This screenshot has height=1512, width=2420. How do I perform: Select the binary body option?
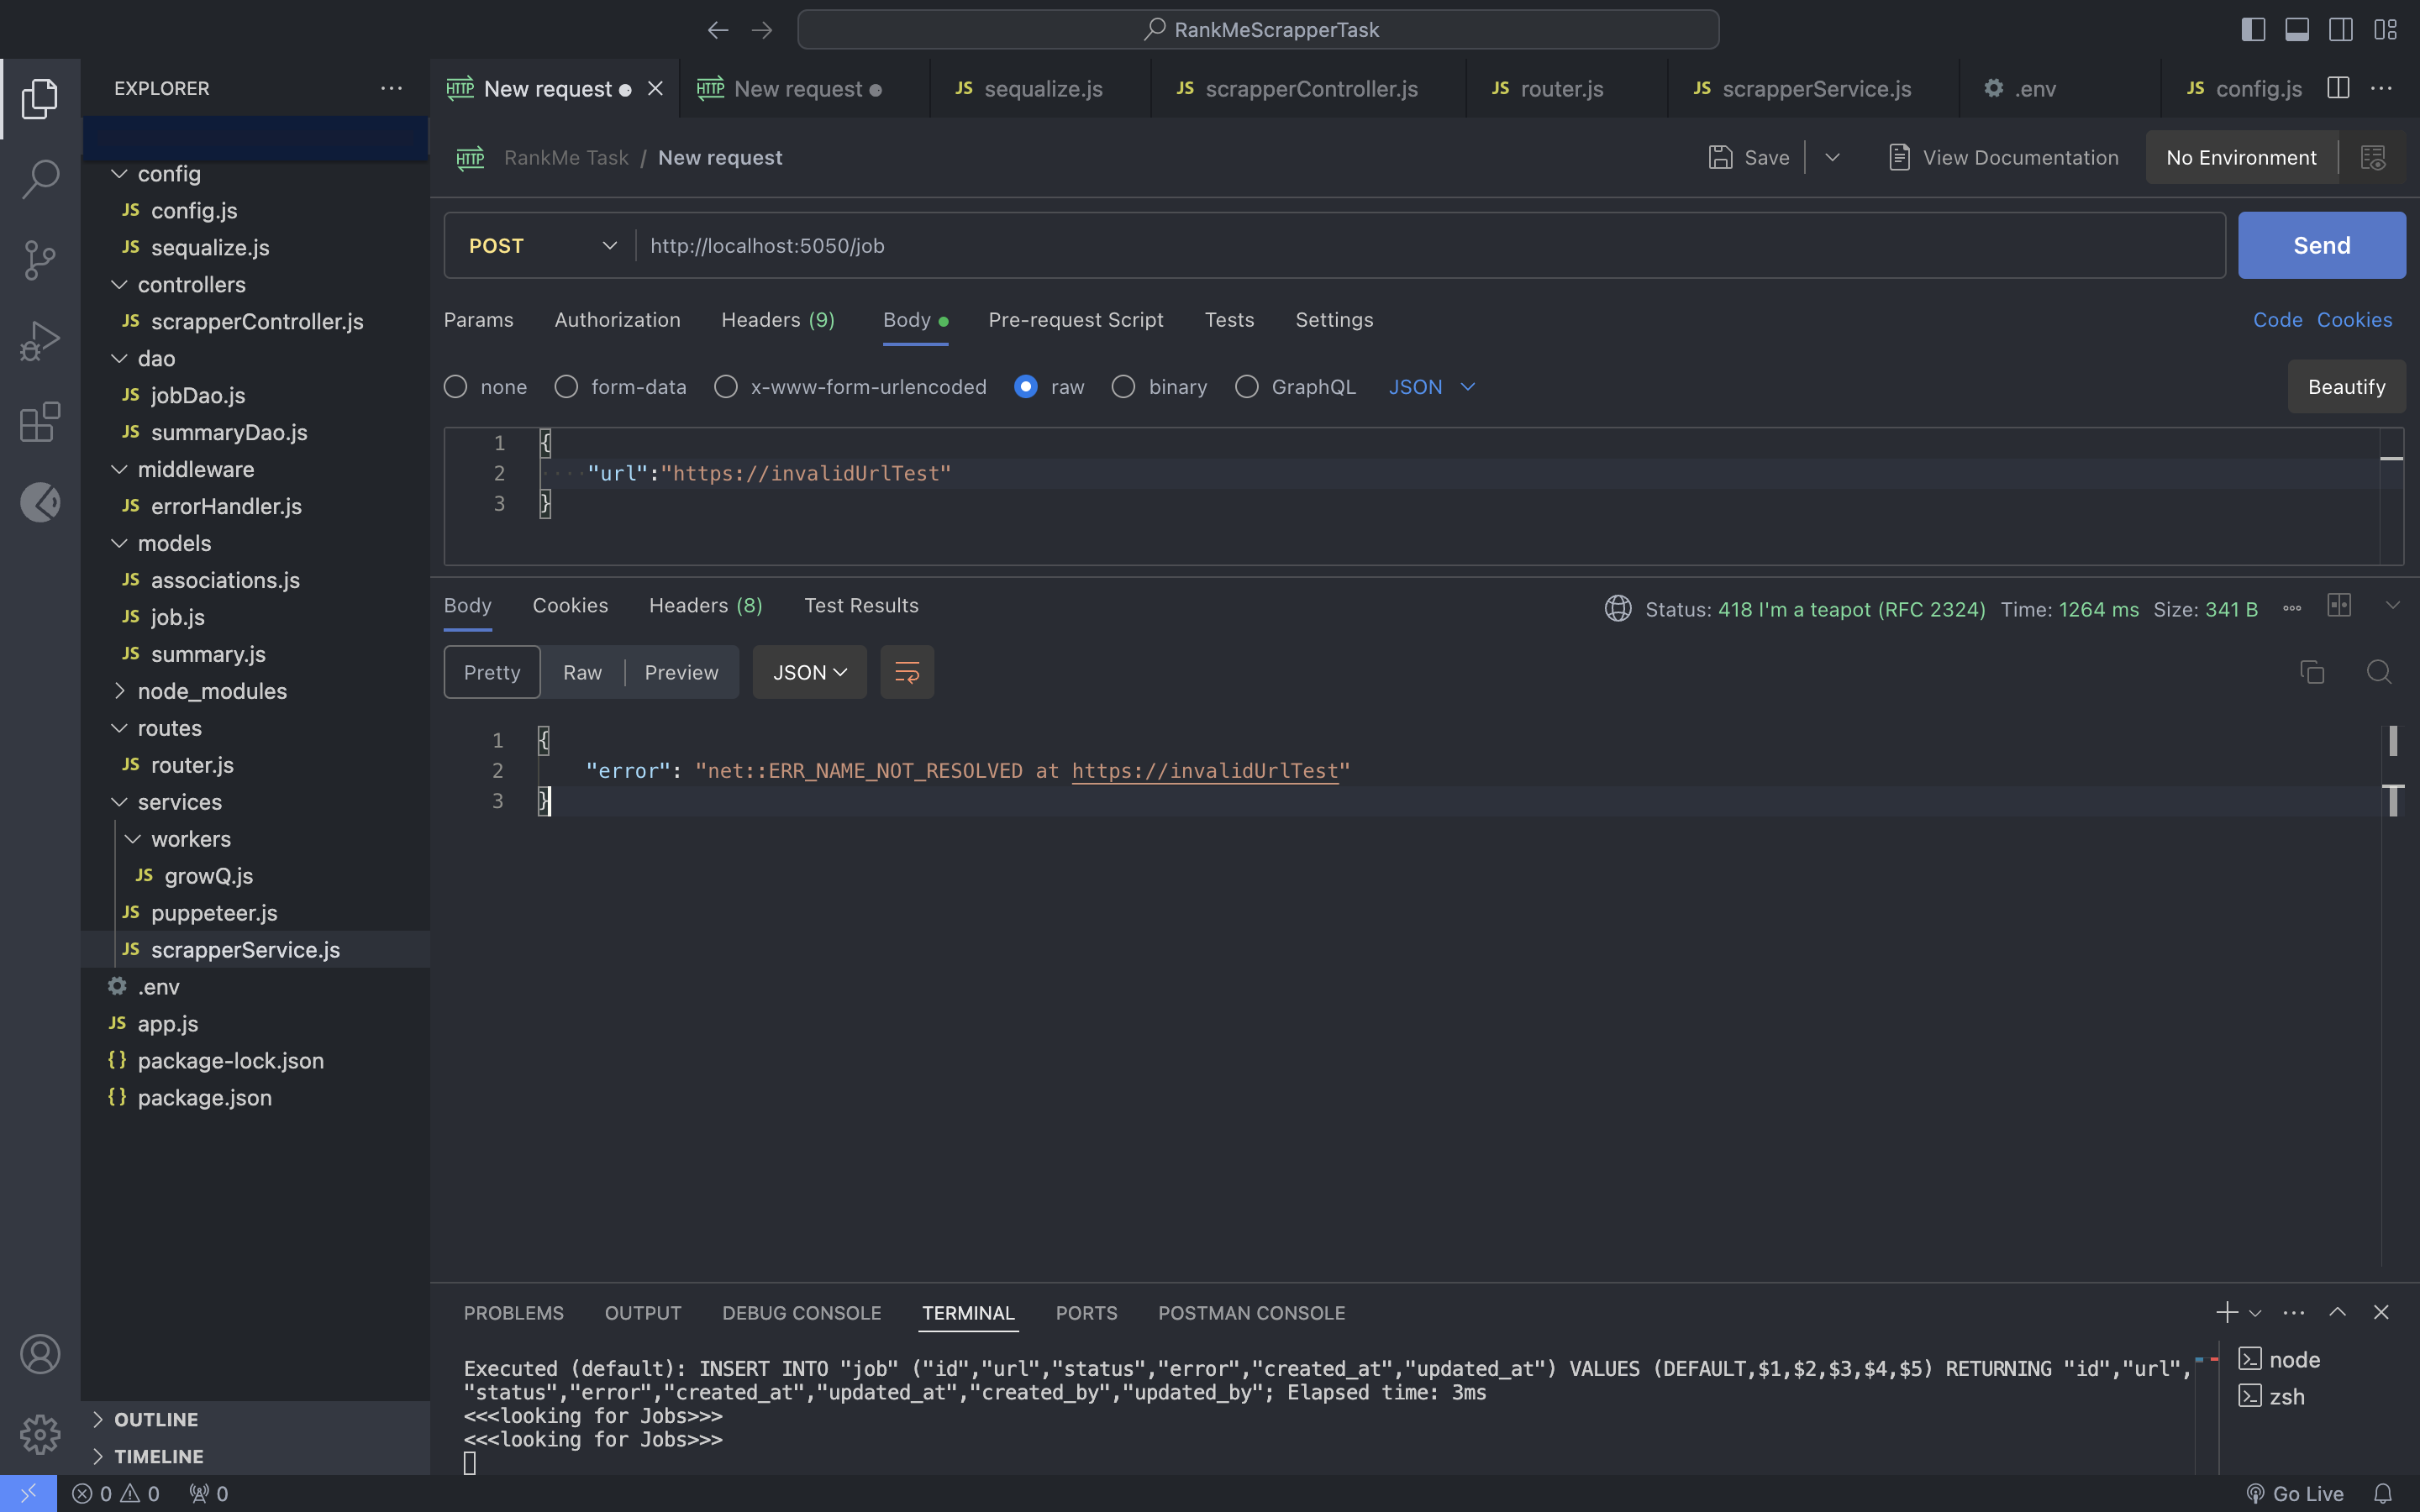1123,387
